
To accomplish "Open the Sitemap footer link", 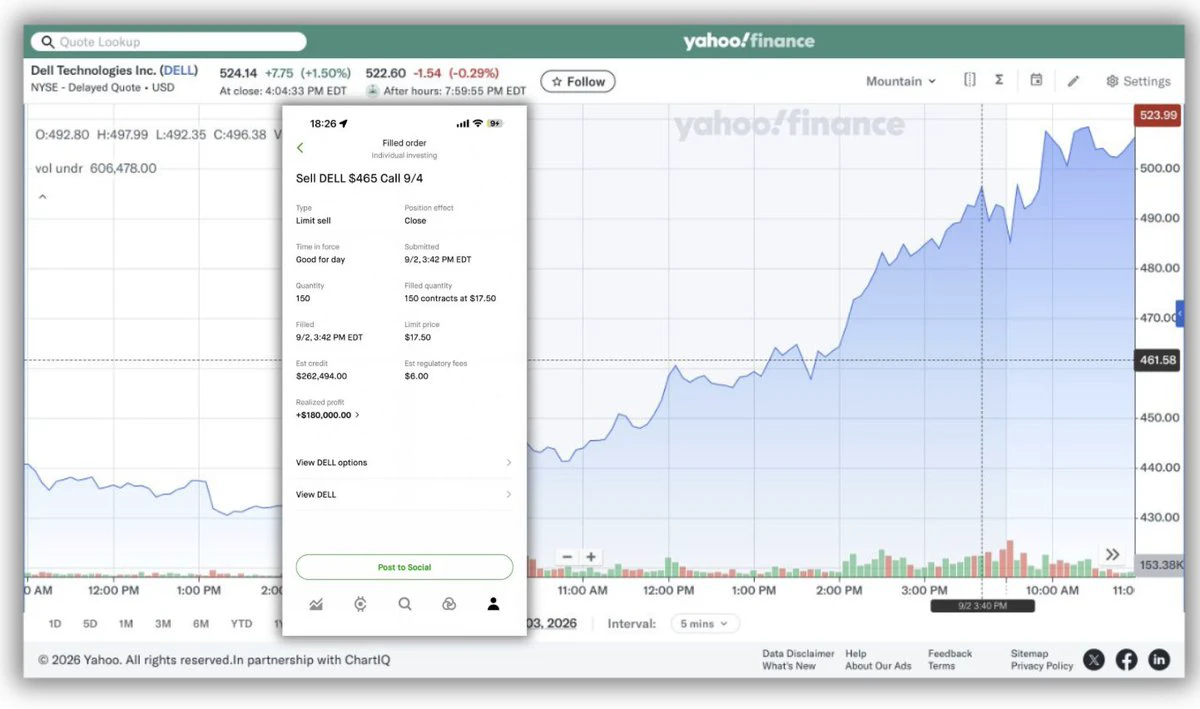I will point(1029,654).
